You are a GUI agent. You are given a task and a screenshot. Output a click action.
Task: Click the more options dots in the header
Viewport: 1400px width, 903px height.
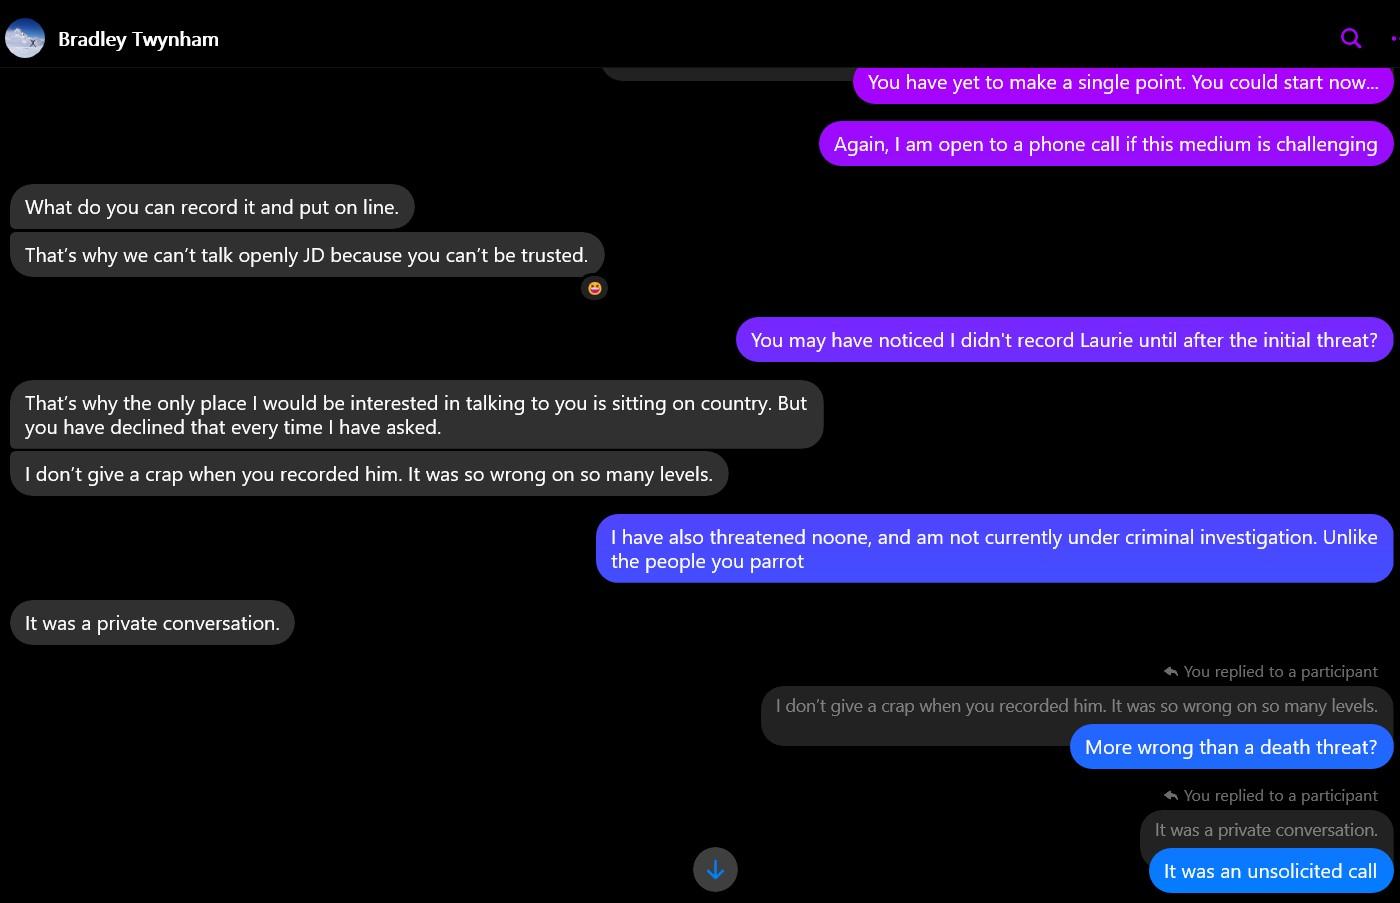1394,39
